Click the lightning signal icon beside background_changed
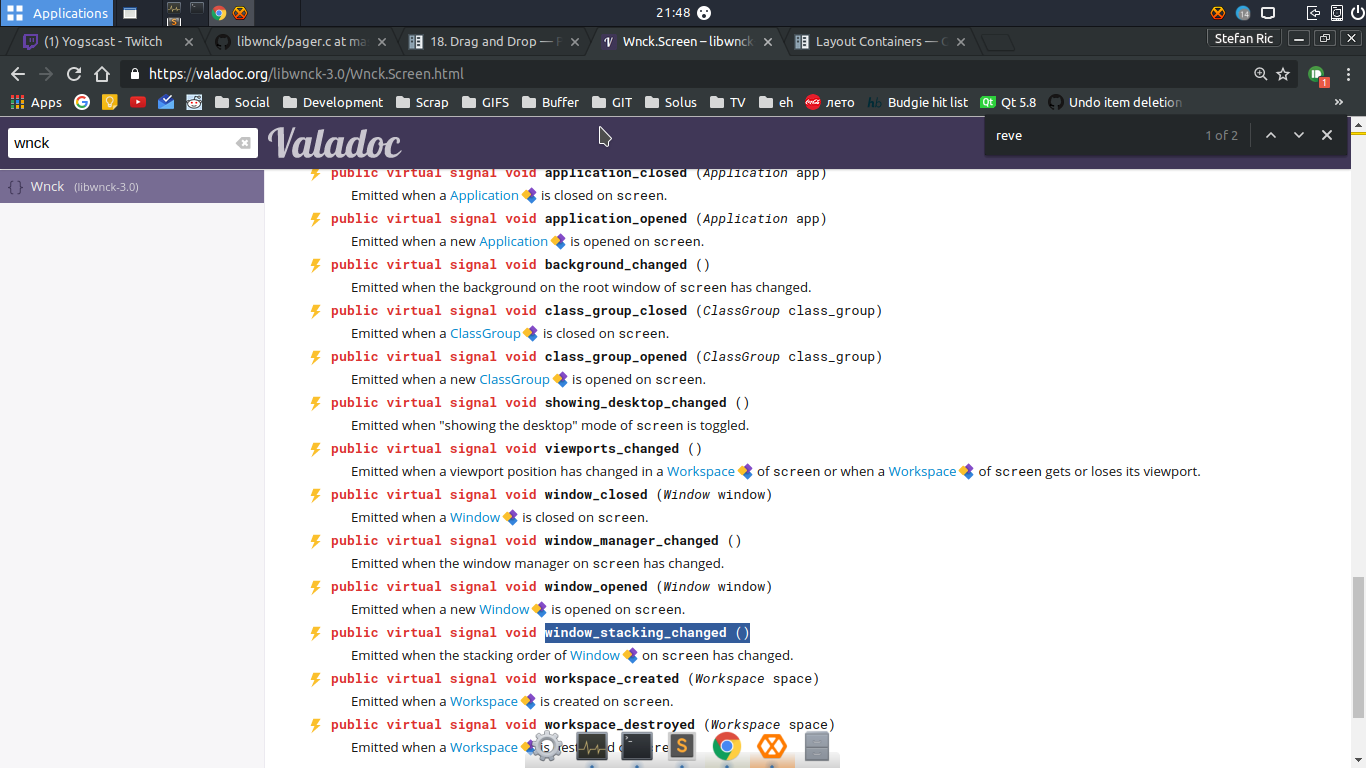The width and height of the screenshot is (1366, 768). pos(315,266)
